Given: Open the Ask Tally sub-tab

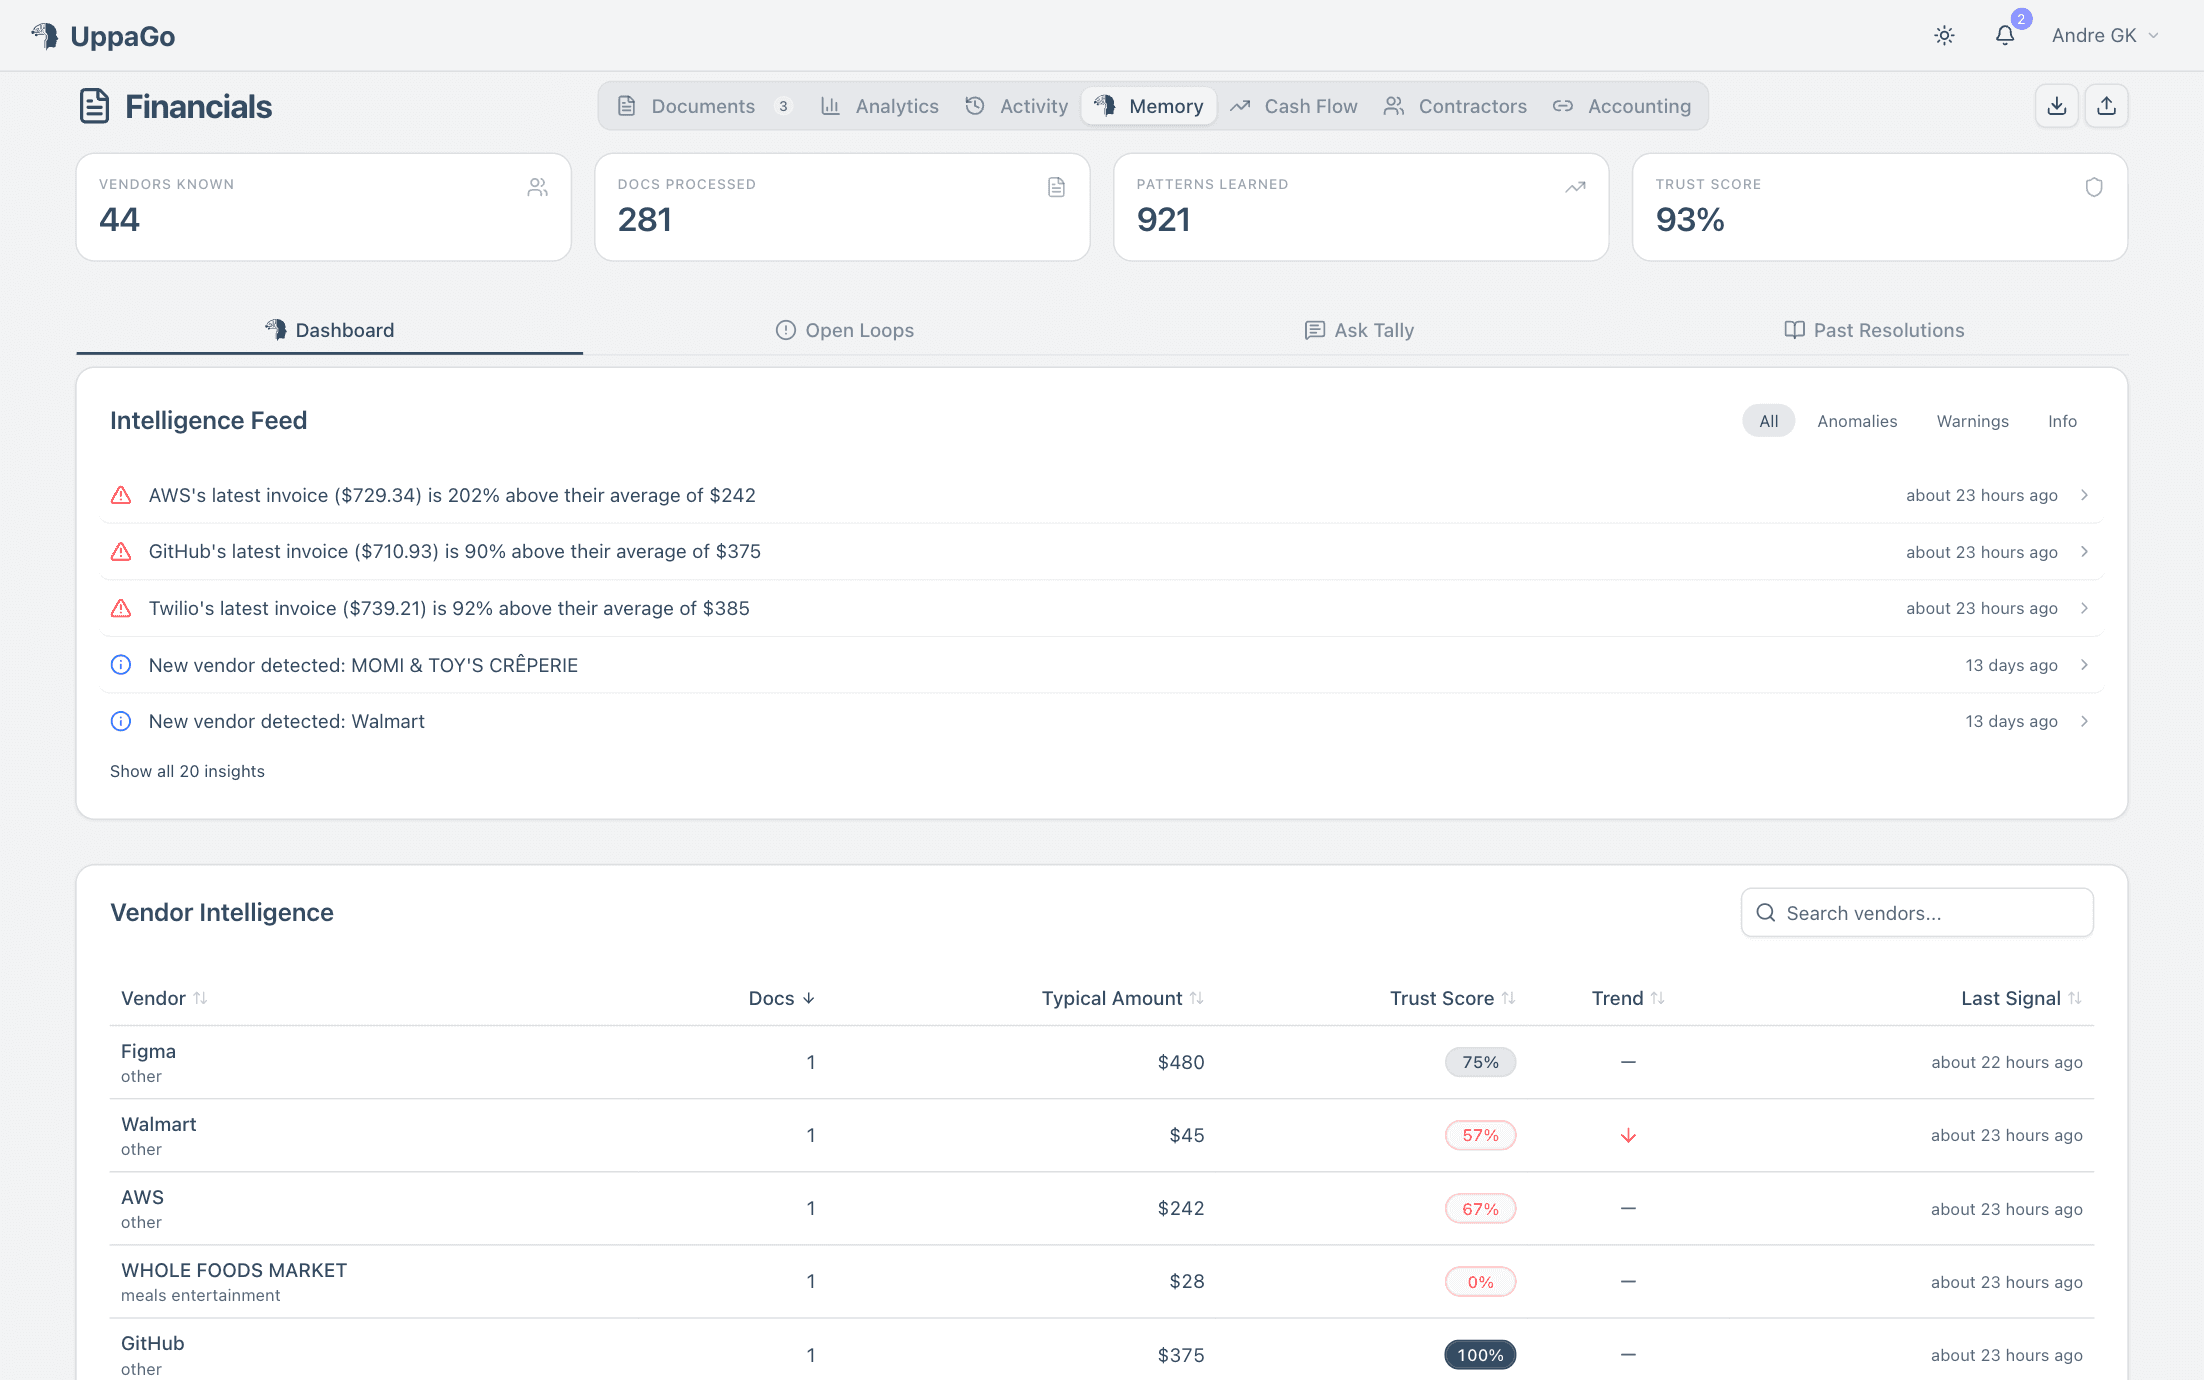Looking at the screenshot, I should coord(1359,330).
